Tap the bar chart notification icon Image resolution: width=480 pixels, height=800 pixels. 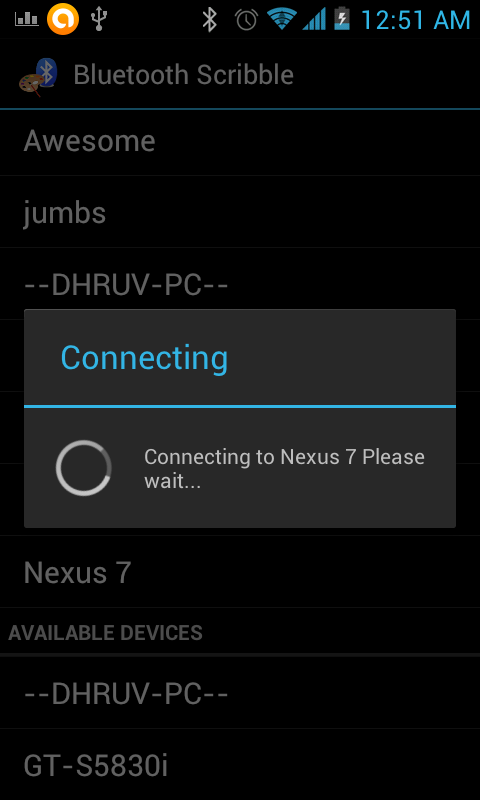click(27, 19)
